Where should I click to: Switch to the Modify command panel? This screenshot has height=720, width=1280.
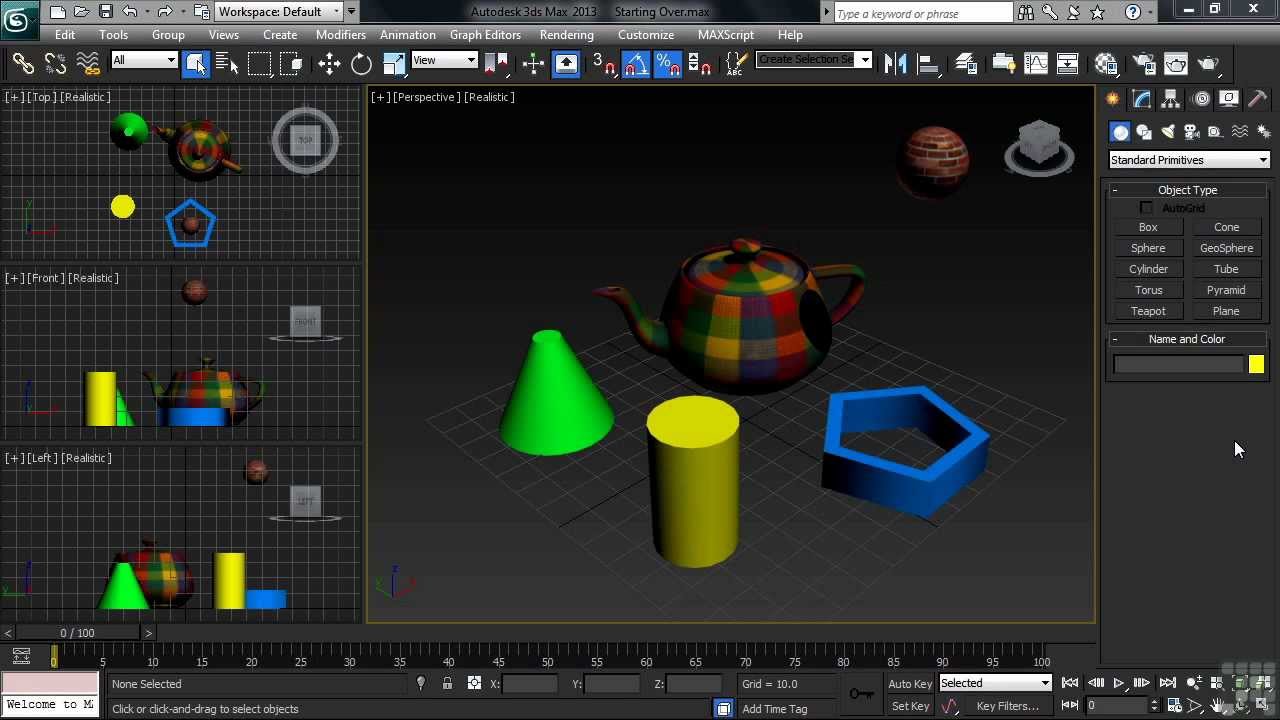pos(1142,99)
